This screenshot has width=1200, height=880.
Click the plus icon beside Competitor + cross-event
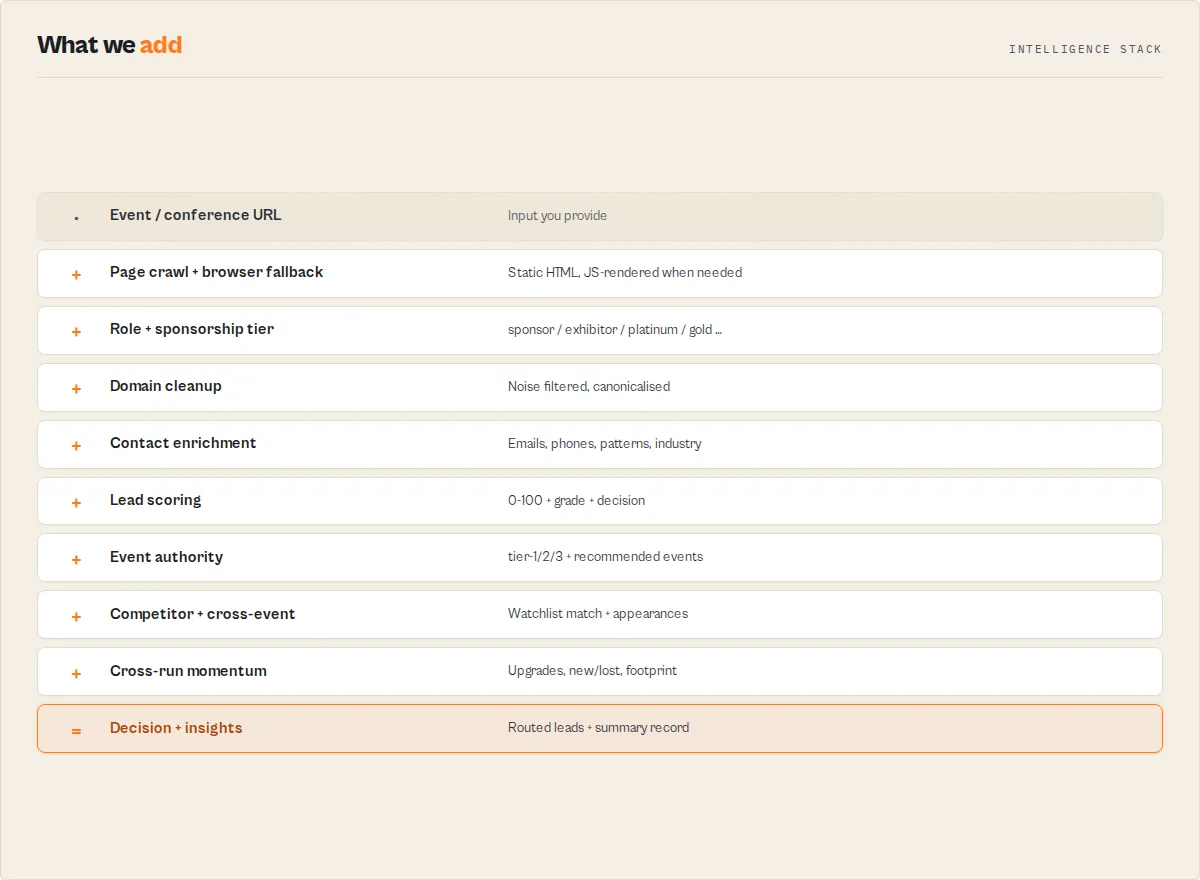(x=76, y=616)
